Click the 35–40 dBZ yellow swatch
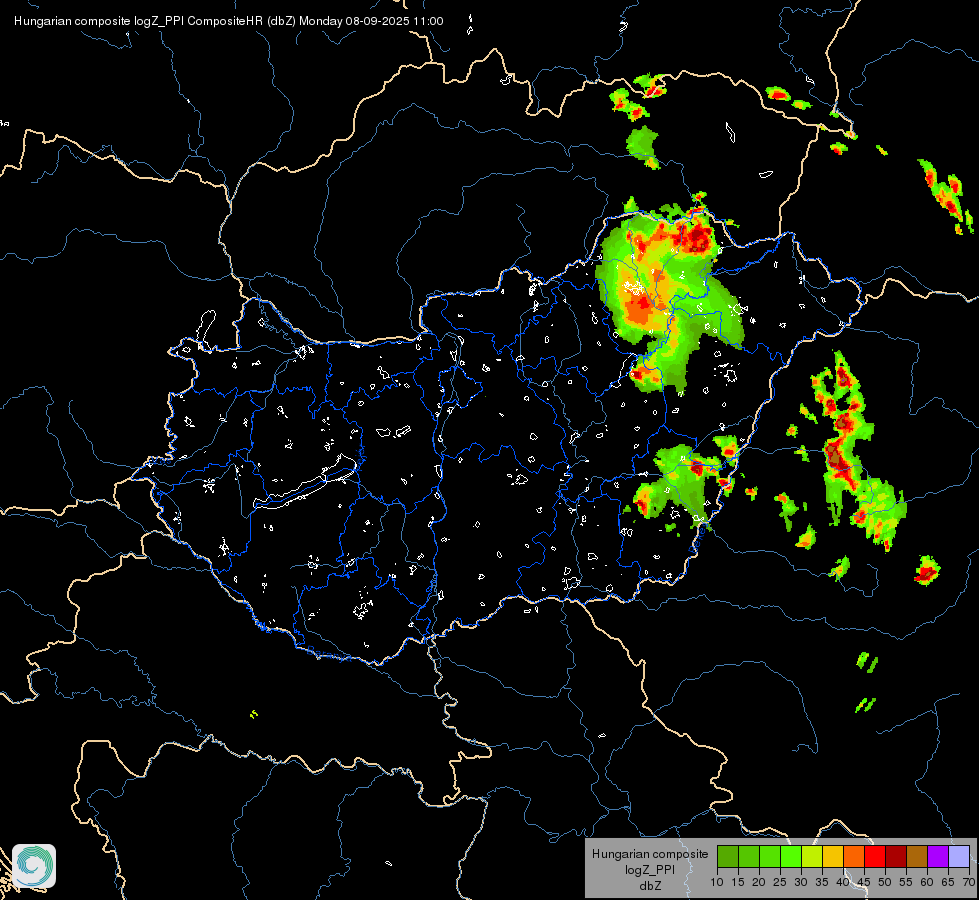 (x=833, y=856)
